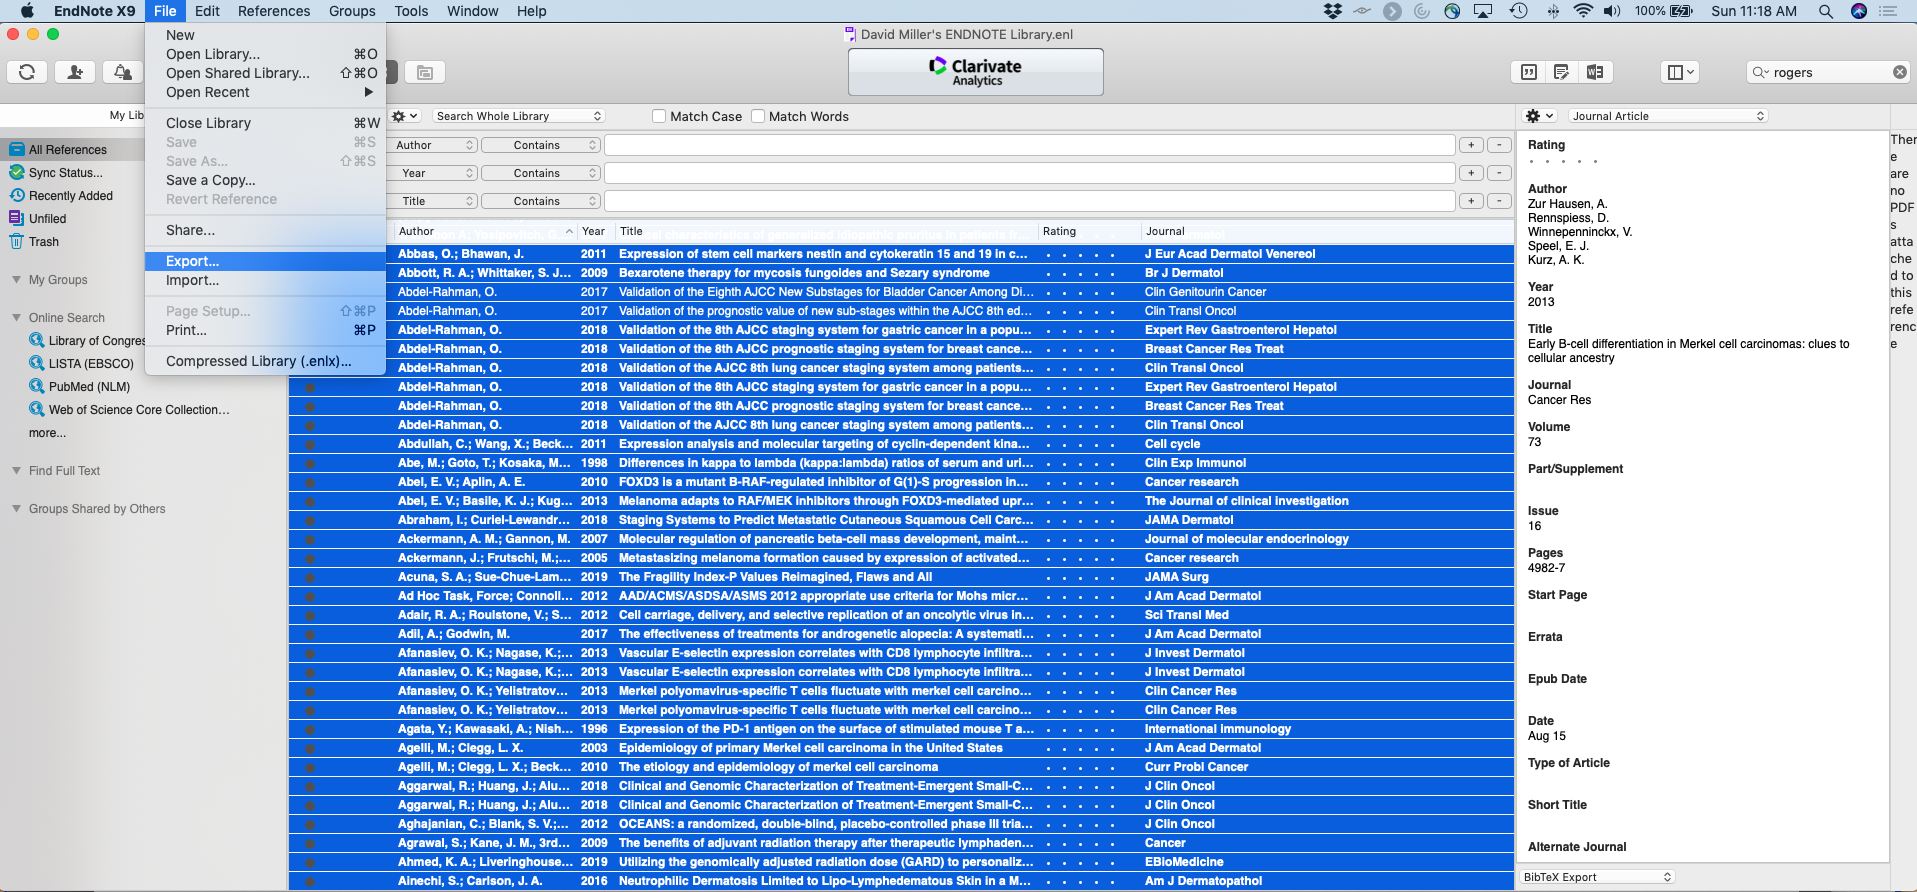Open search options gear menu
Viewport: 1917px width, 892px height.
[x=405, y=116]
